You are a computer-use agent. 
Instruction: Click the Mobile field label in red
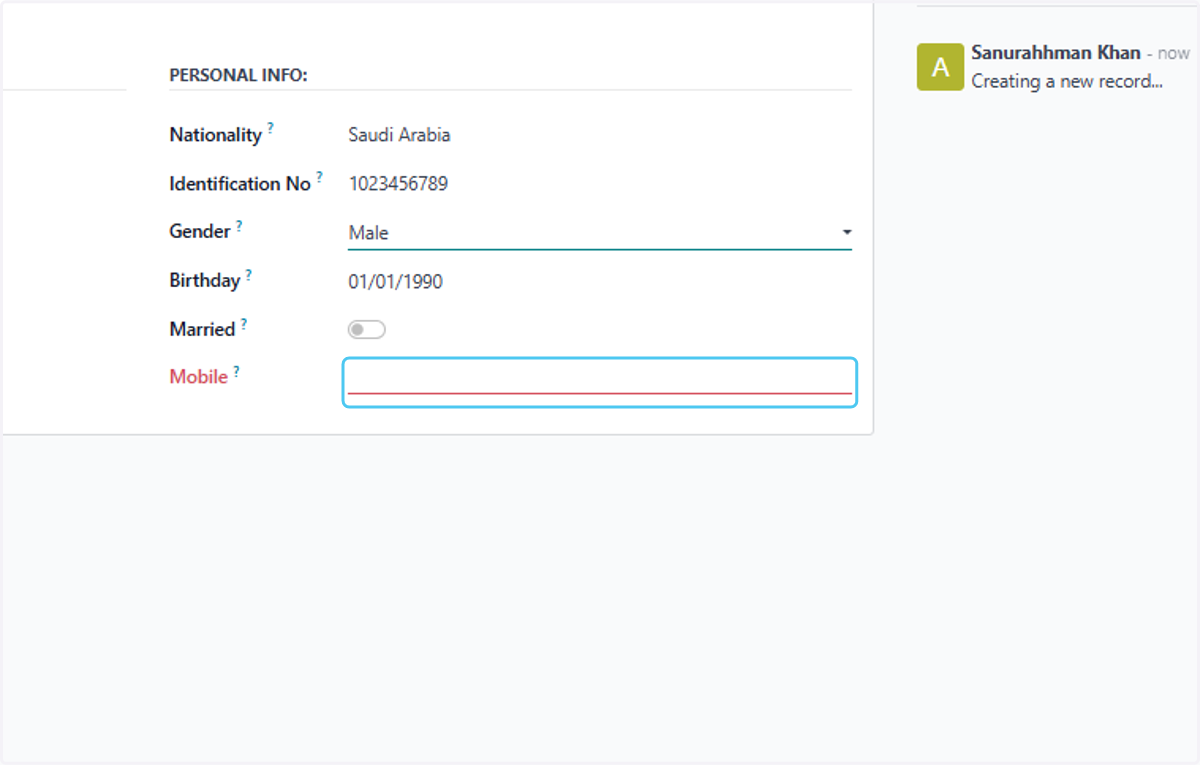(198, 377)
